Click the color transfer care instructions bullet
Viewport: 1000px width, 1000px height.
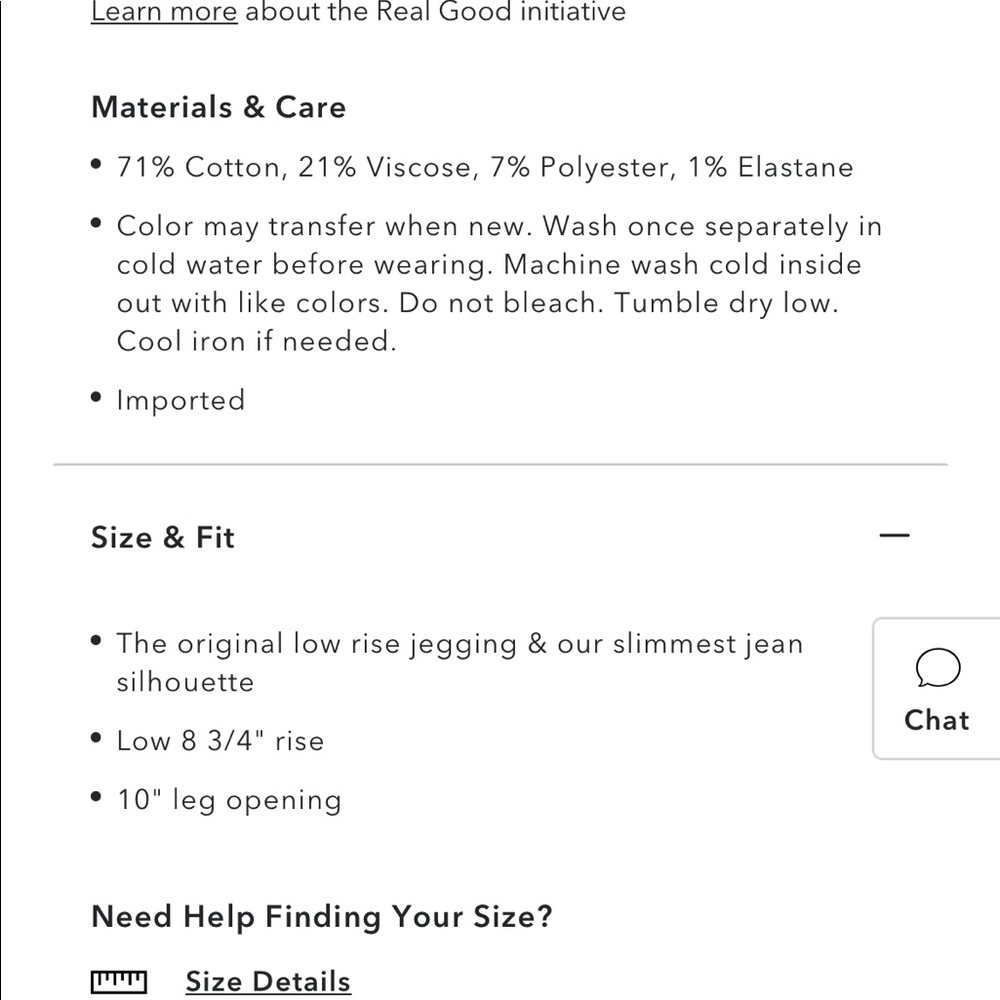click(500, 283)
